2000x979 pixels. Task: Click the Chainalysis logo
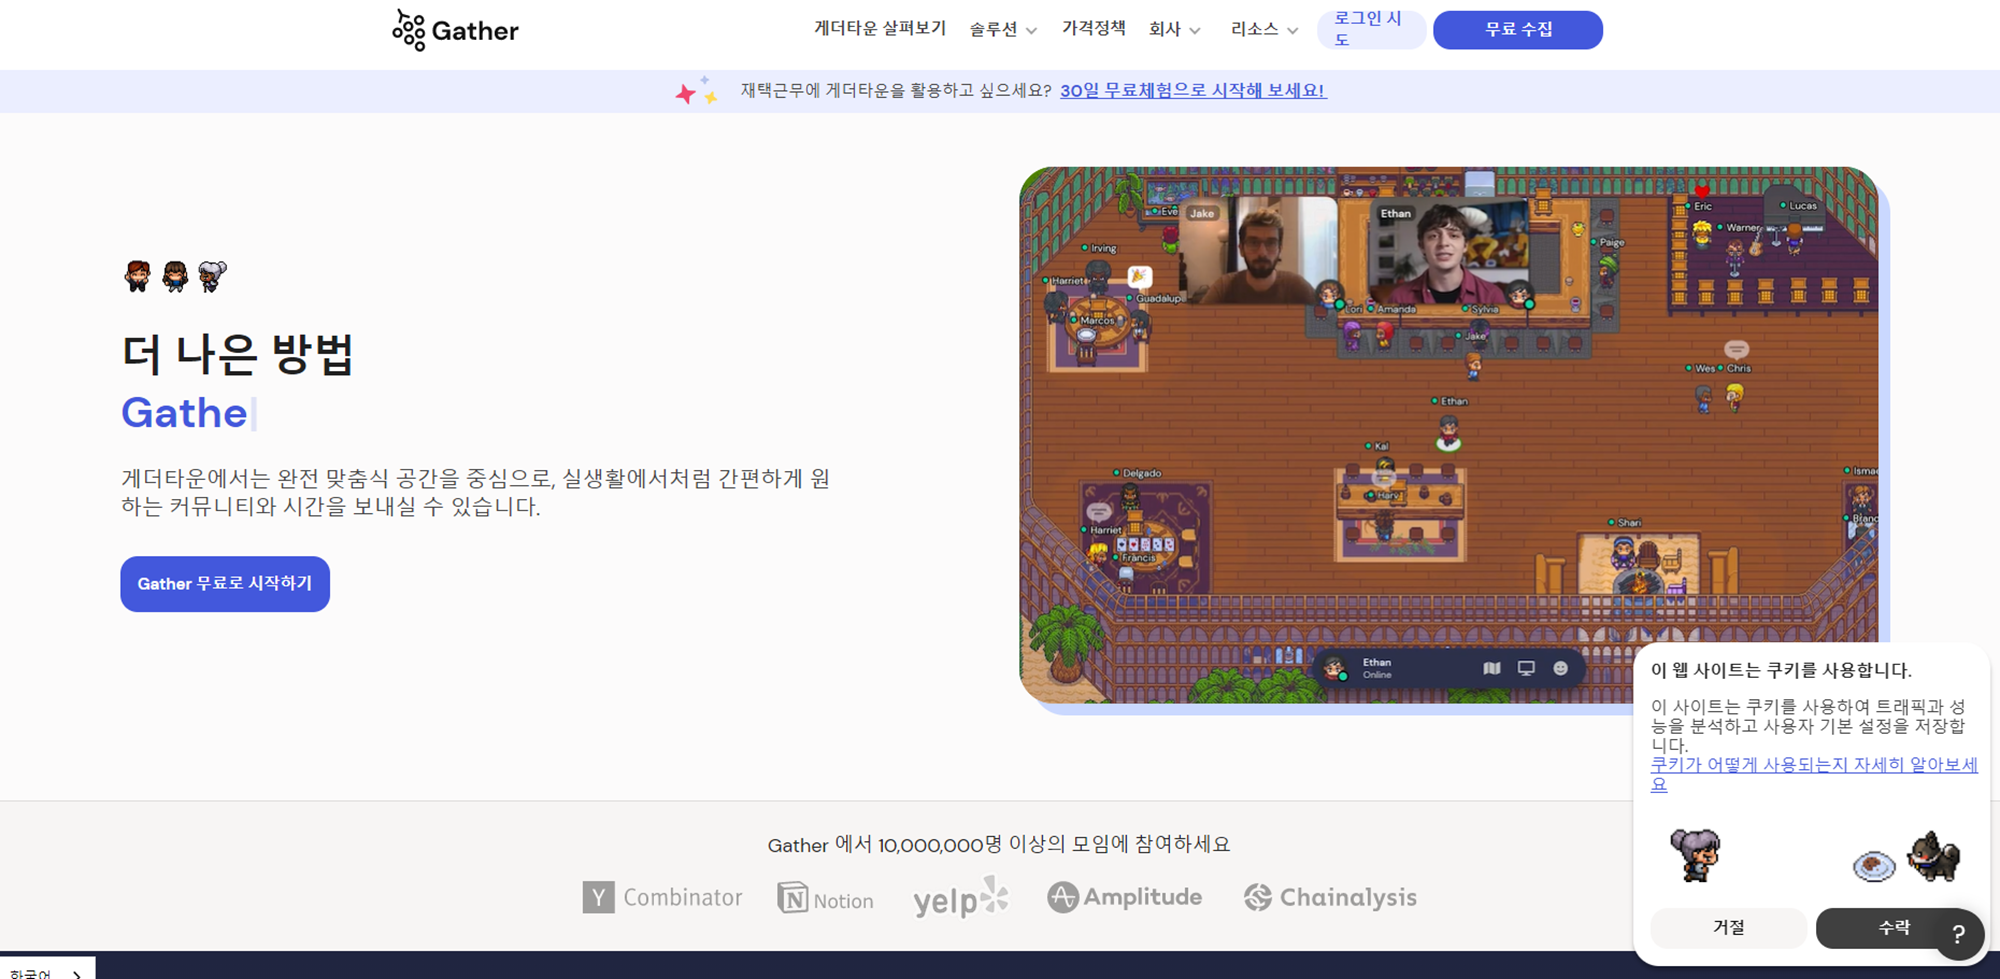pos(1330,897)
